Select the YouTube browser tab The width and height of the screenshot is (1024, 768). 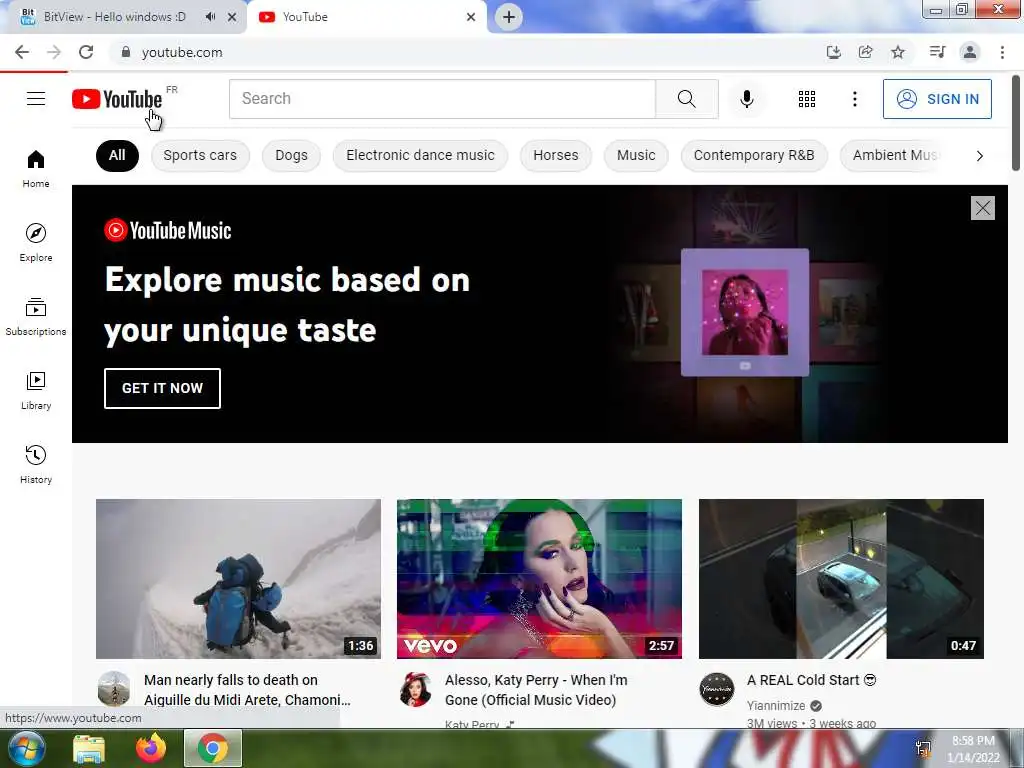(366, 17)
